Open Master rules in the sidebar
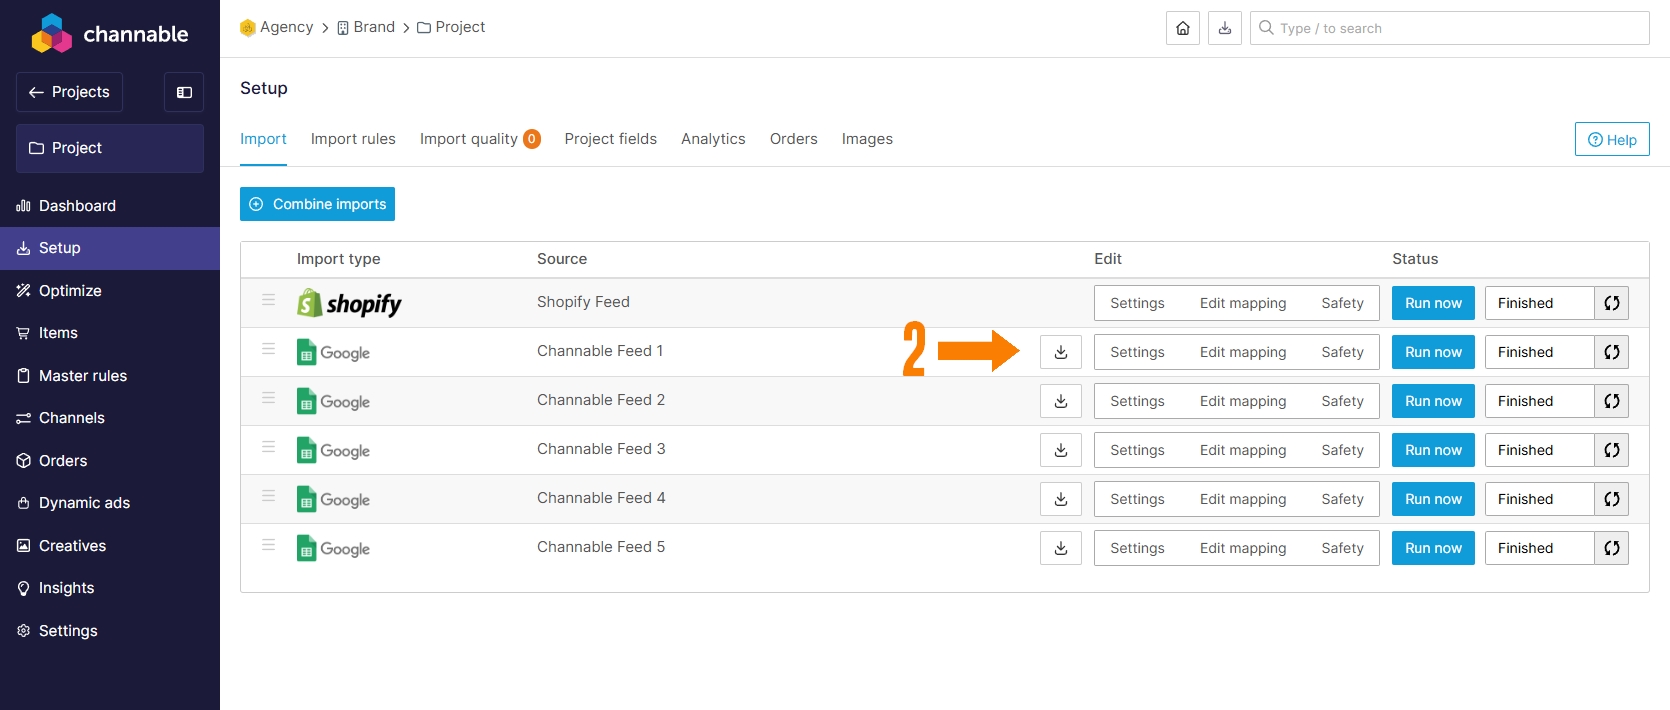 click(x=110, y=376)
